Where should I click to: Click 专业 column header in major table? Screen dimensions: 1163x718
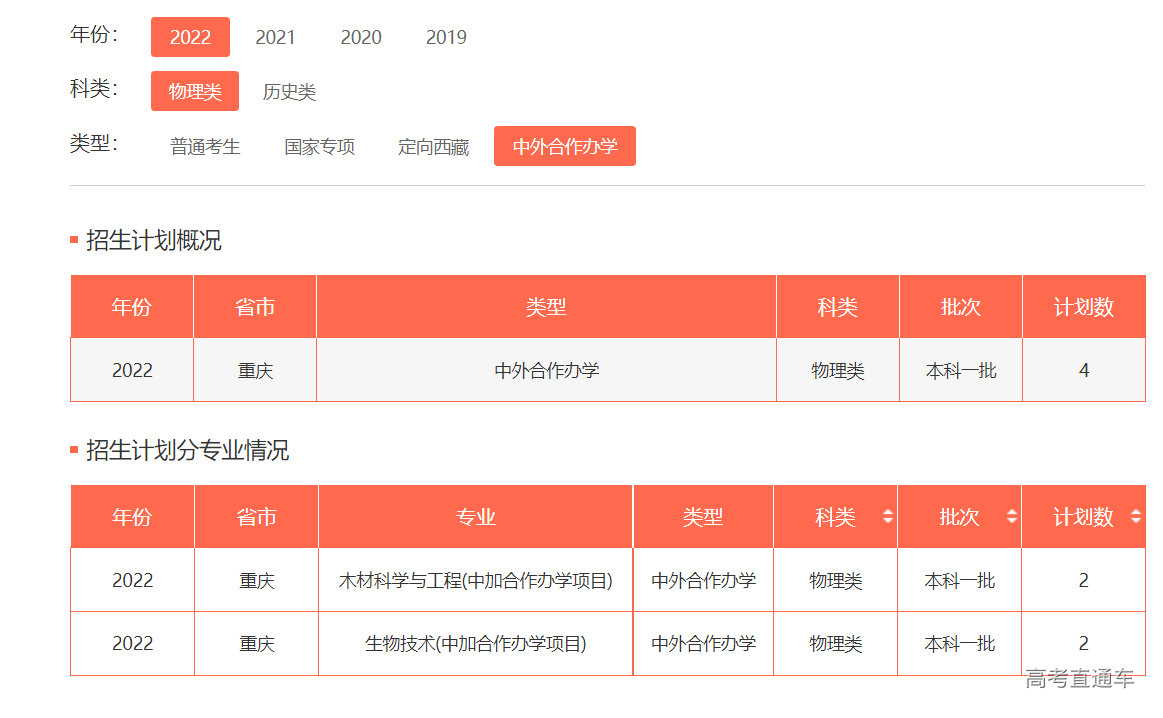[x=476, y=517]
